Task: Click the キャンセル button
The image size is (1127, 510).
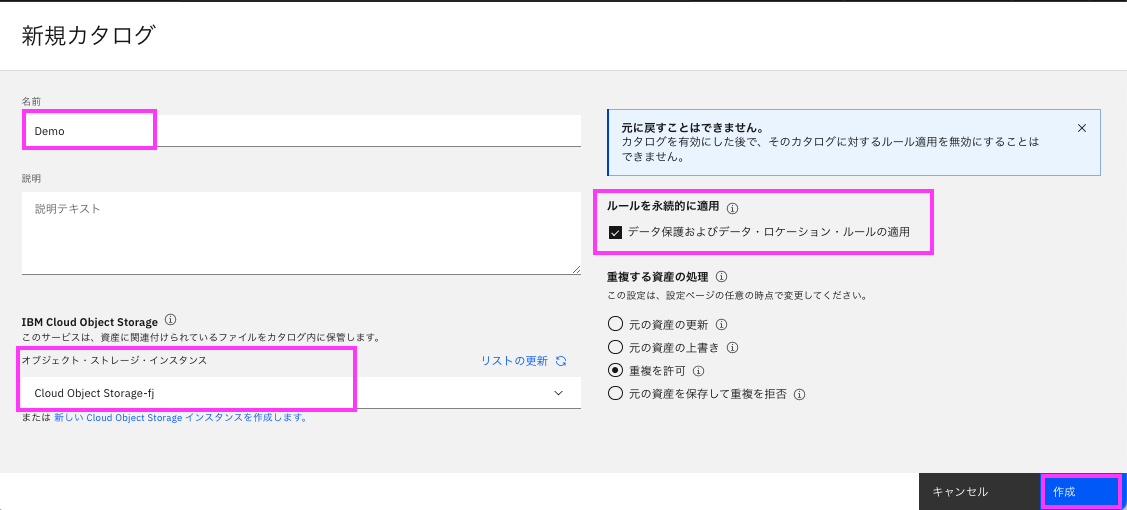Action: pyautogui.click(x=980, y=492)
